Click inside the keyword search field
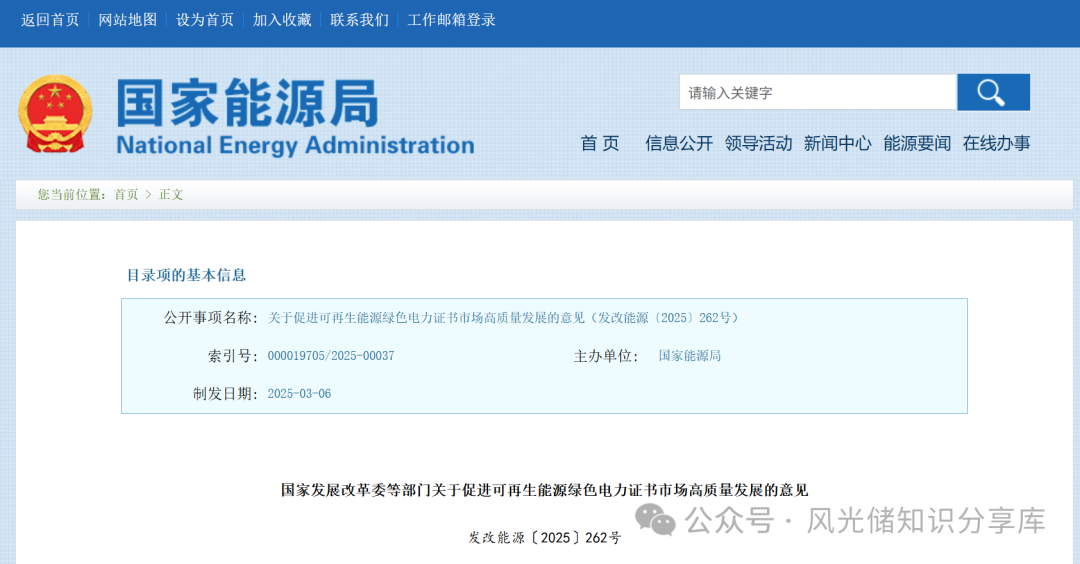Image resolution: width=1080 pixels, height=564 pixels. click(817, 93)
